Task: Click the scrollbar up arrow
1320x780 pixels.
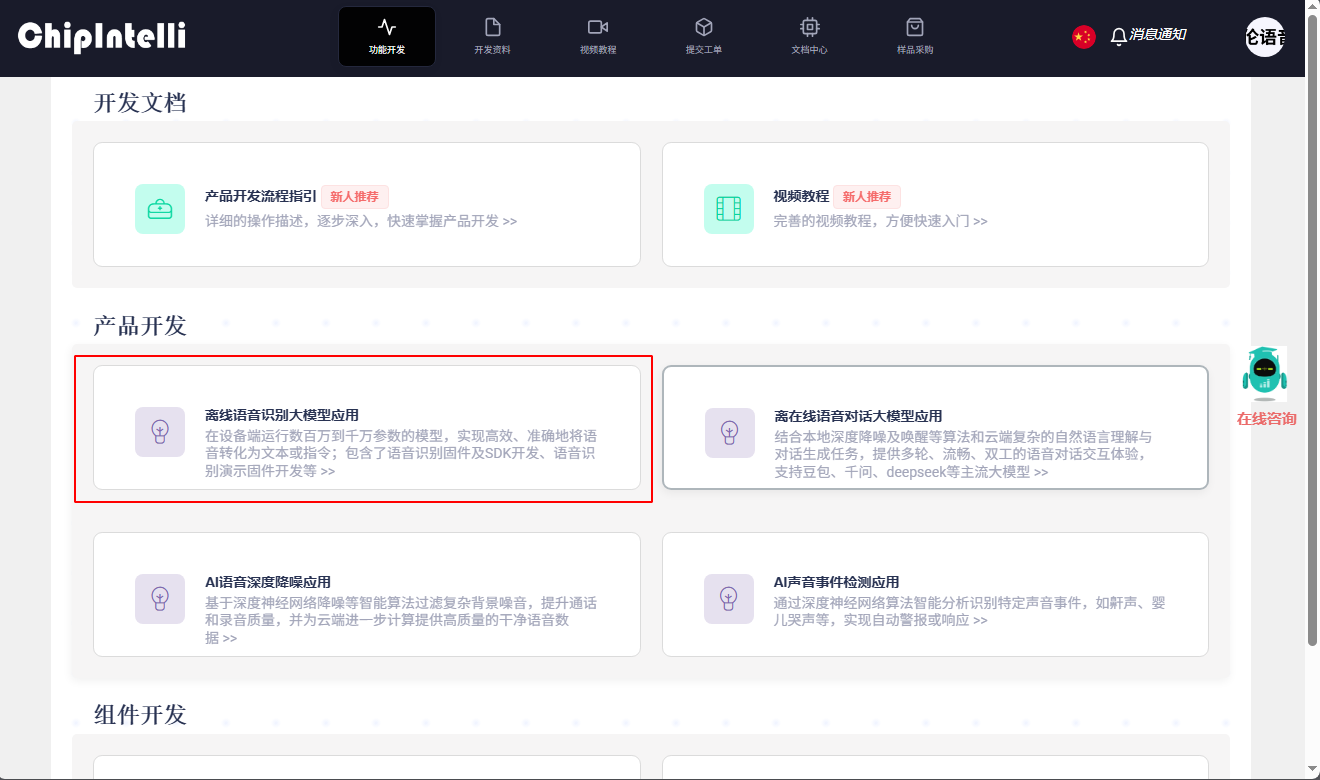Action: [1312, 7]
